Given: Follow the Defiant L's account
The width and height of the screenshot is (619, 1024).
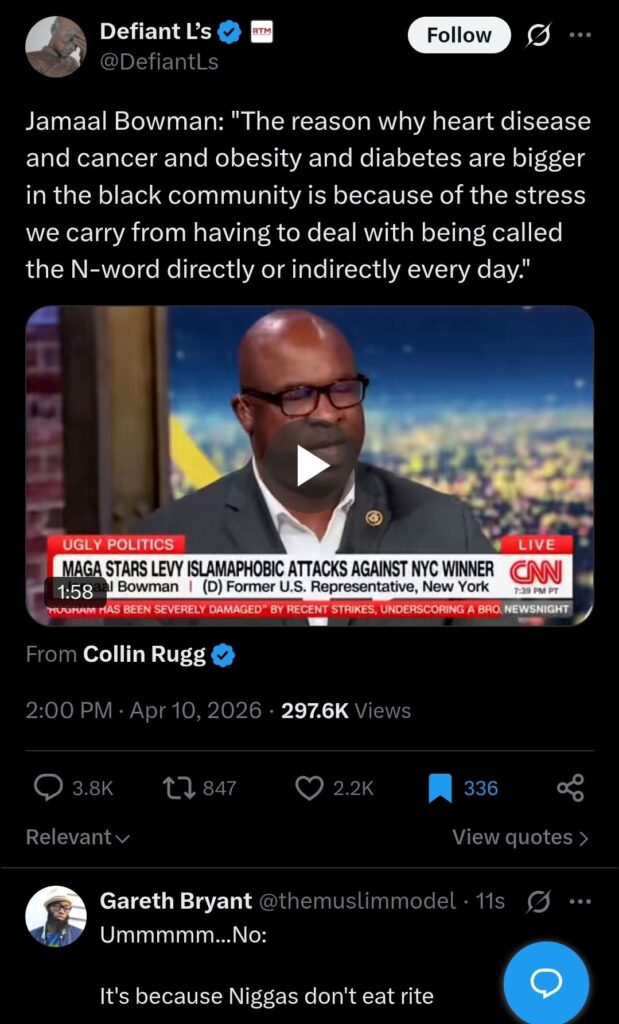Looking at the screenshot, I should tap(459, 35).
